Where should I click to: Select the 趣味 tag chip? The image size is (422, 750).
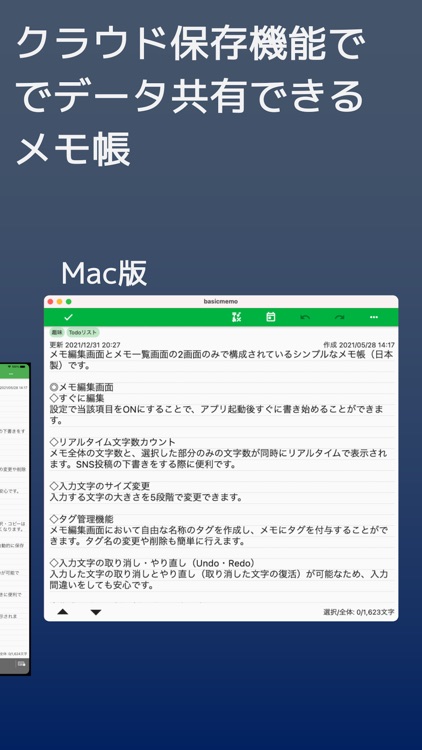coord(56,332)
